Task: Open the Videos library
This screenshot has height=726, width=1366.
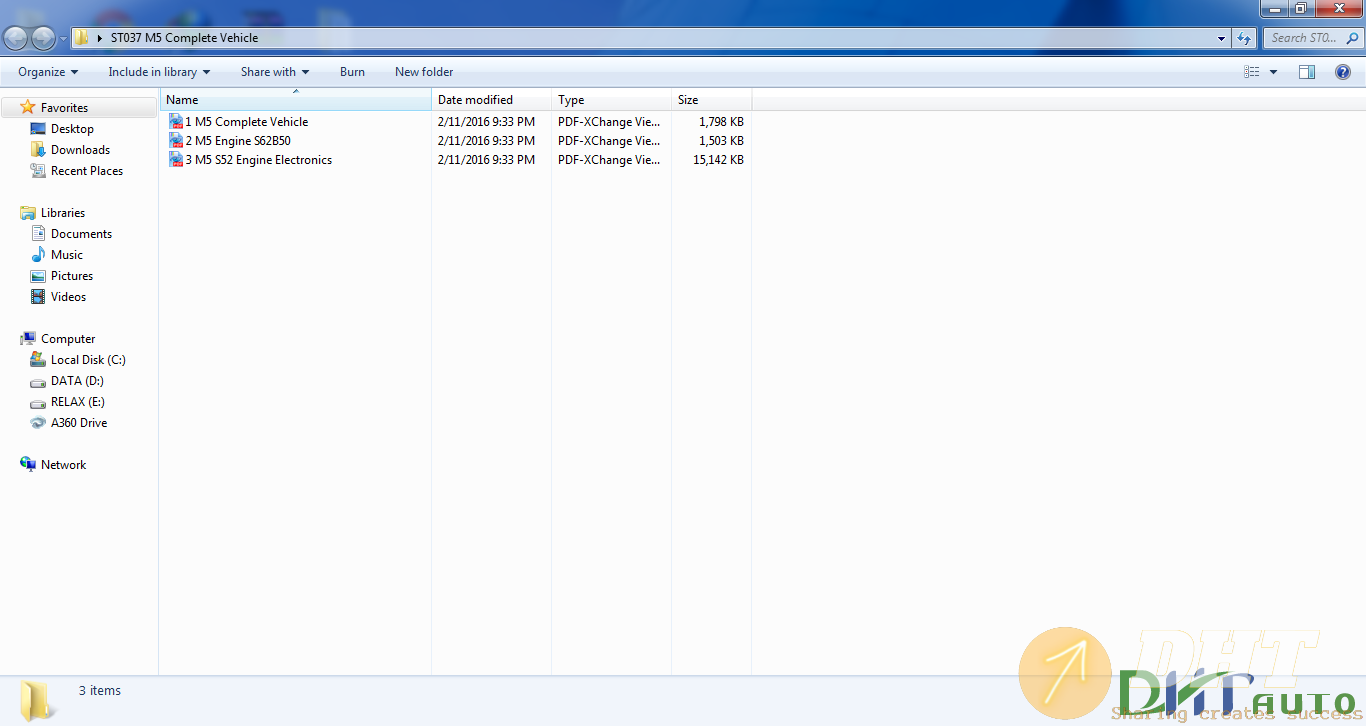Action: pyautogui.click(x=68, y=297)
